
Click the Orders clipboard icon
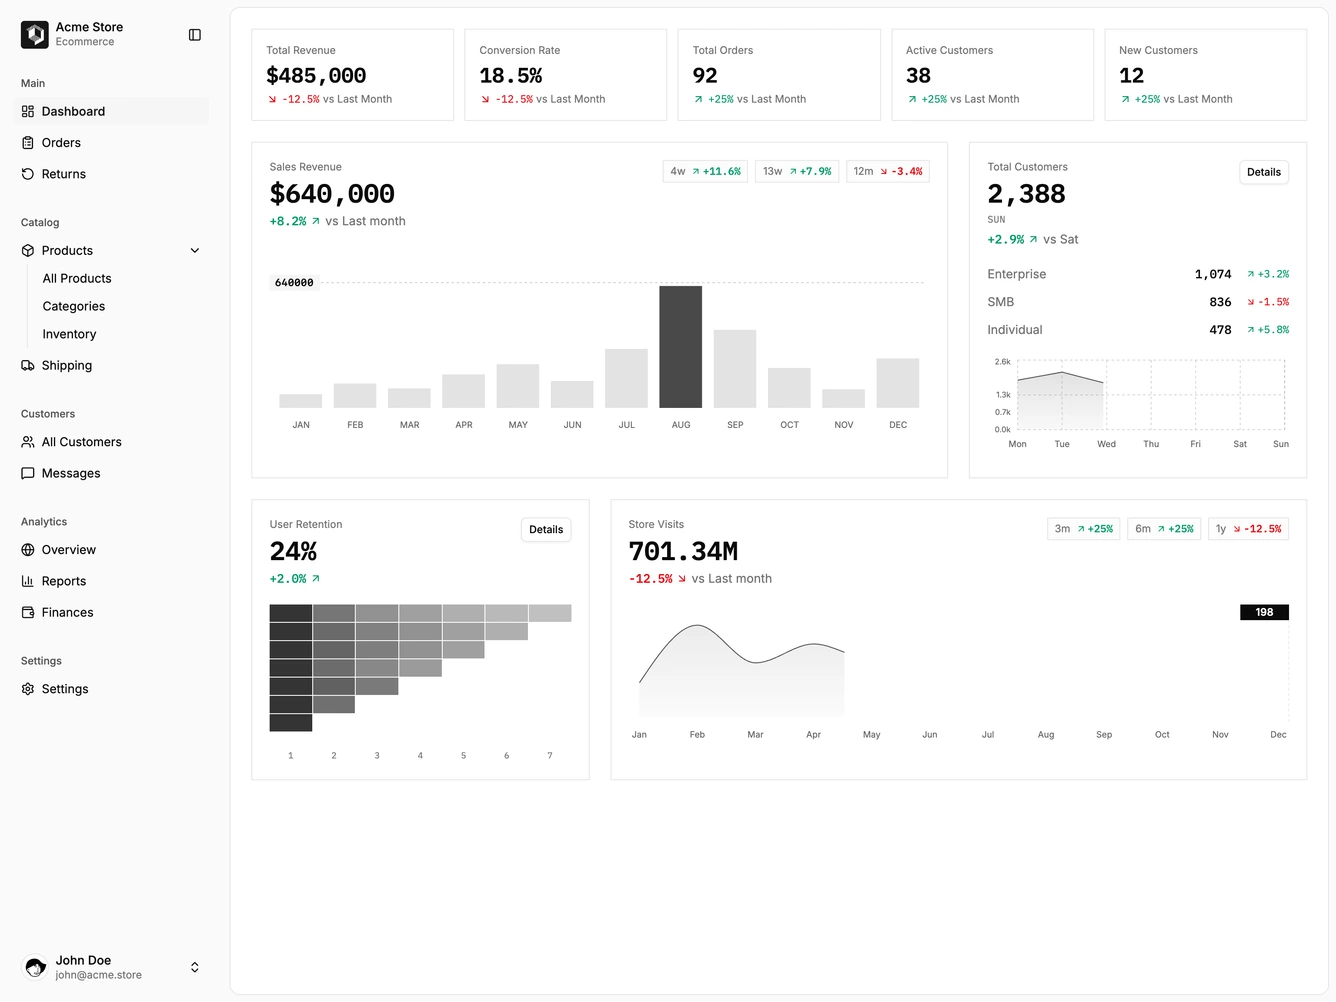(28, 143)
